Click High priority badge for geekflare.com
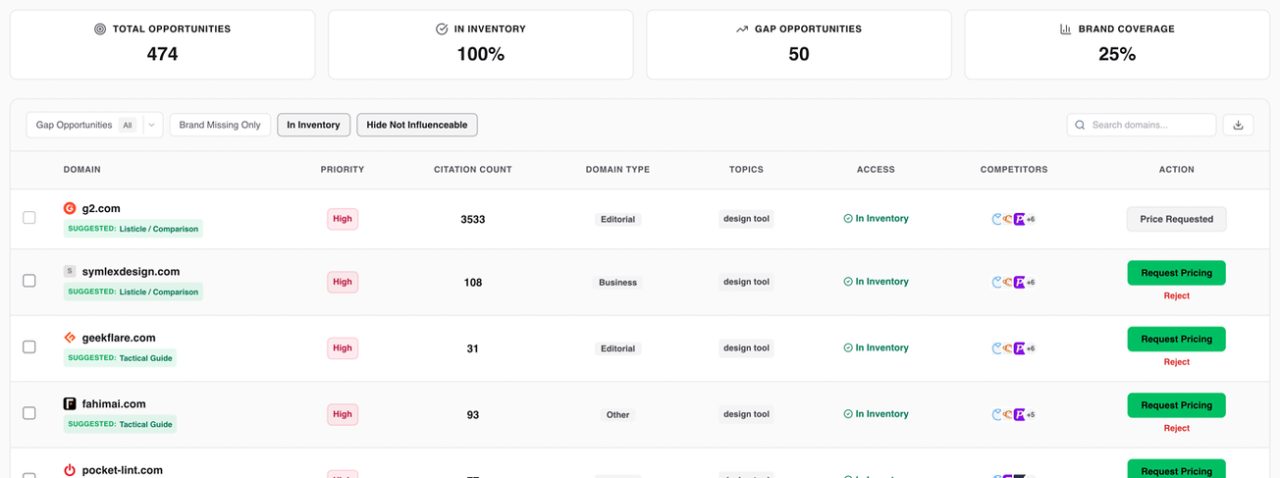 pyautogui.click(x=342, y=348)
